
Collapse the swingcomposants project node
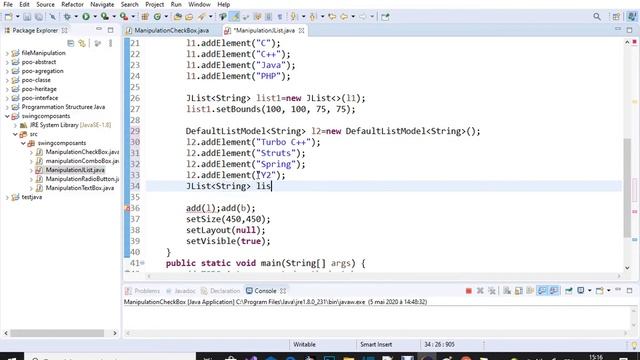tap(7, 116)
